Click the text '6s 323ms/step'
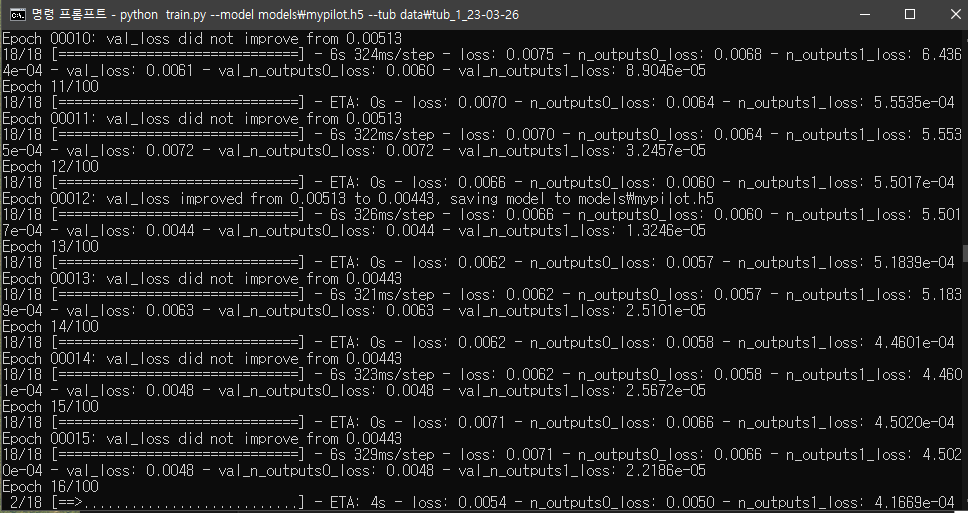 click(x=382, y=375)
